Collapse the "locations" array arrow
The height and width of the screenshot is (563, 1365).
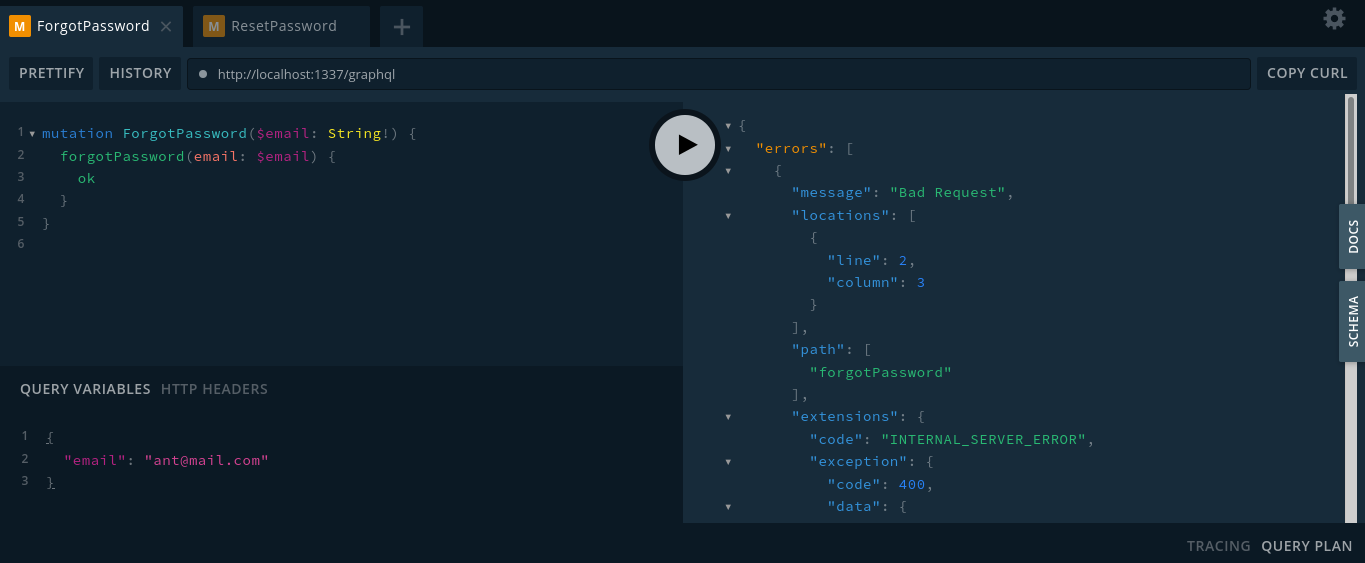728,215
